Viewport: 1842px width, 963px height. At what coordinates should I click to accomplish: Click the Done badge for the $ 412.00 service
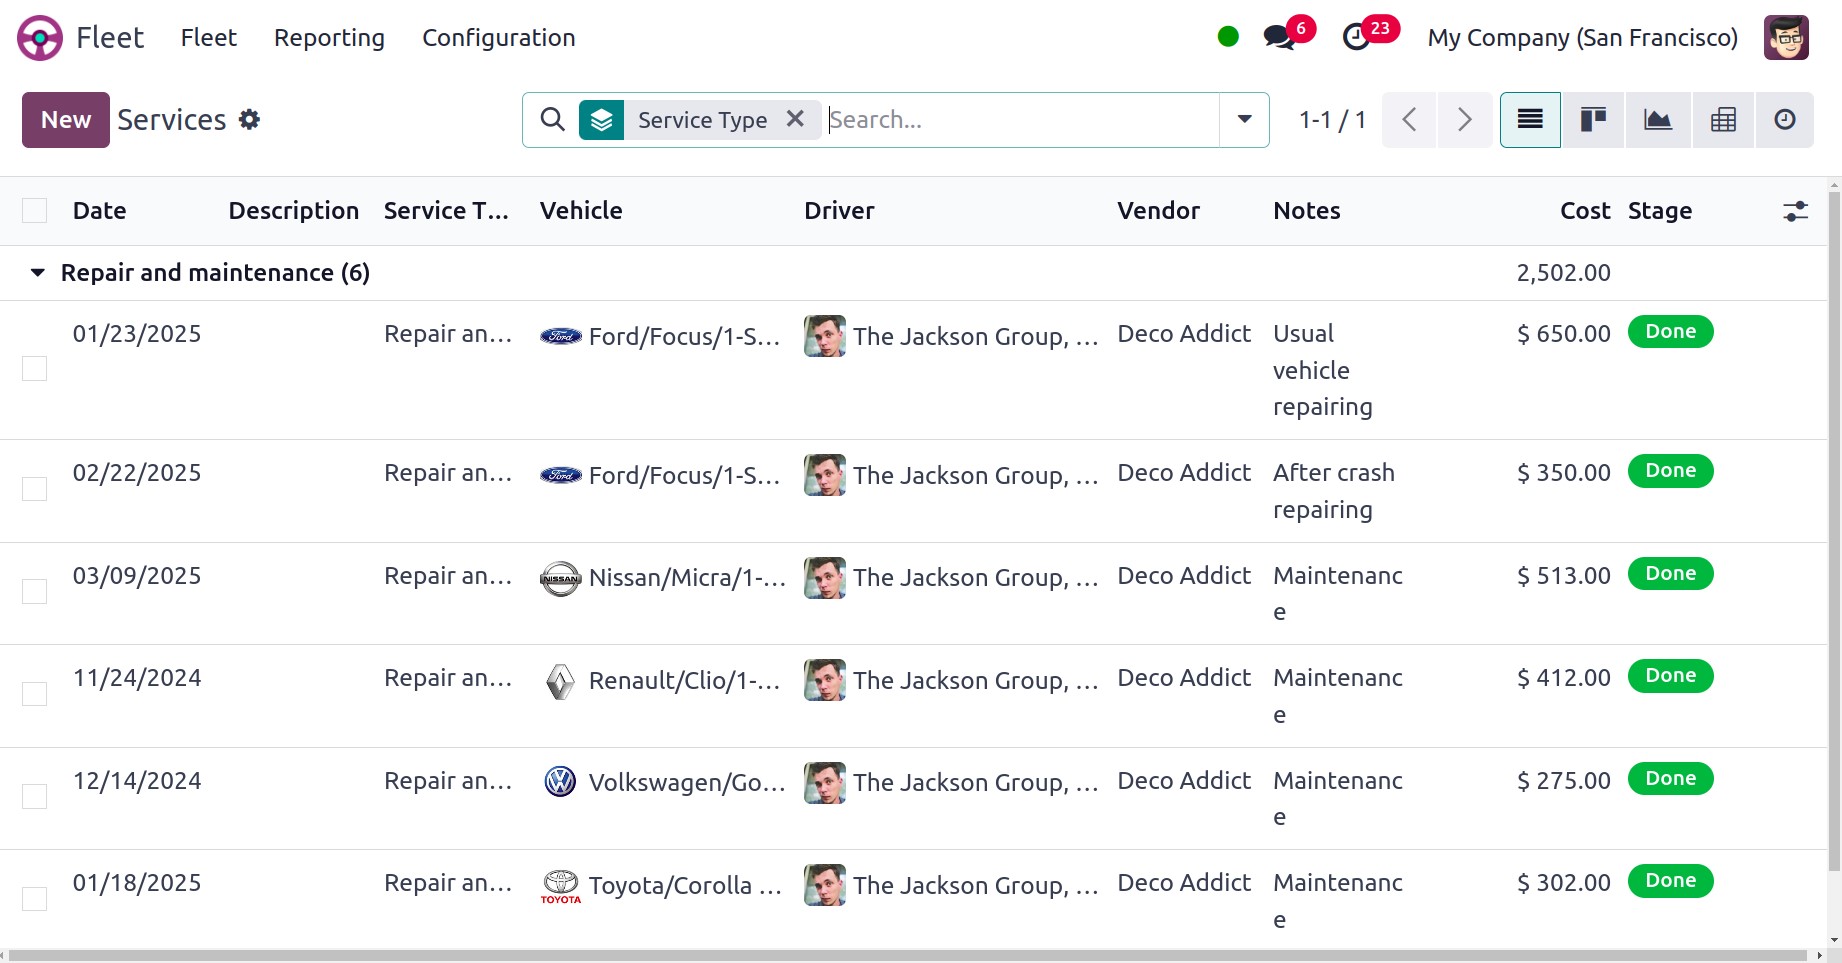click(x=1670, y=676)
